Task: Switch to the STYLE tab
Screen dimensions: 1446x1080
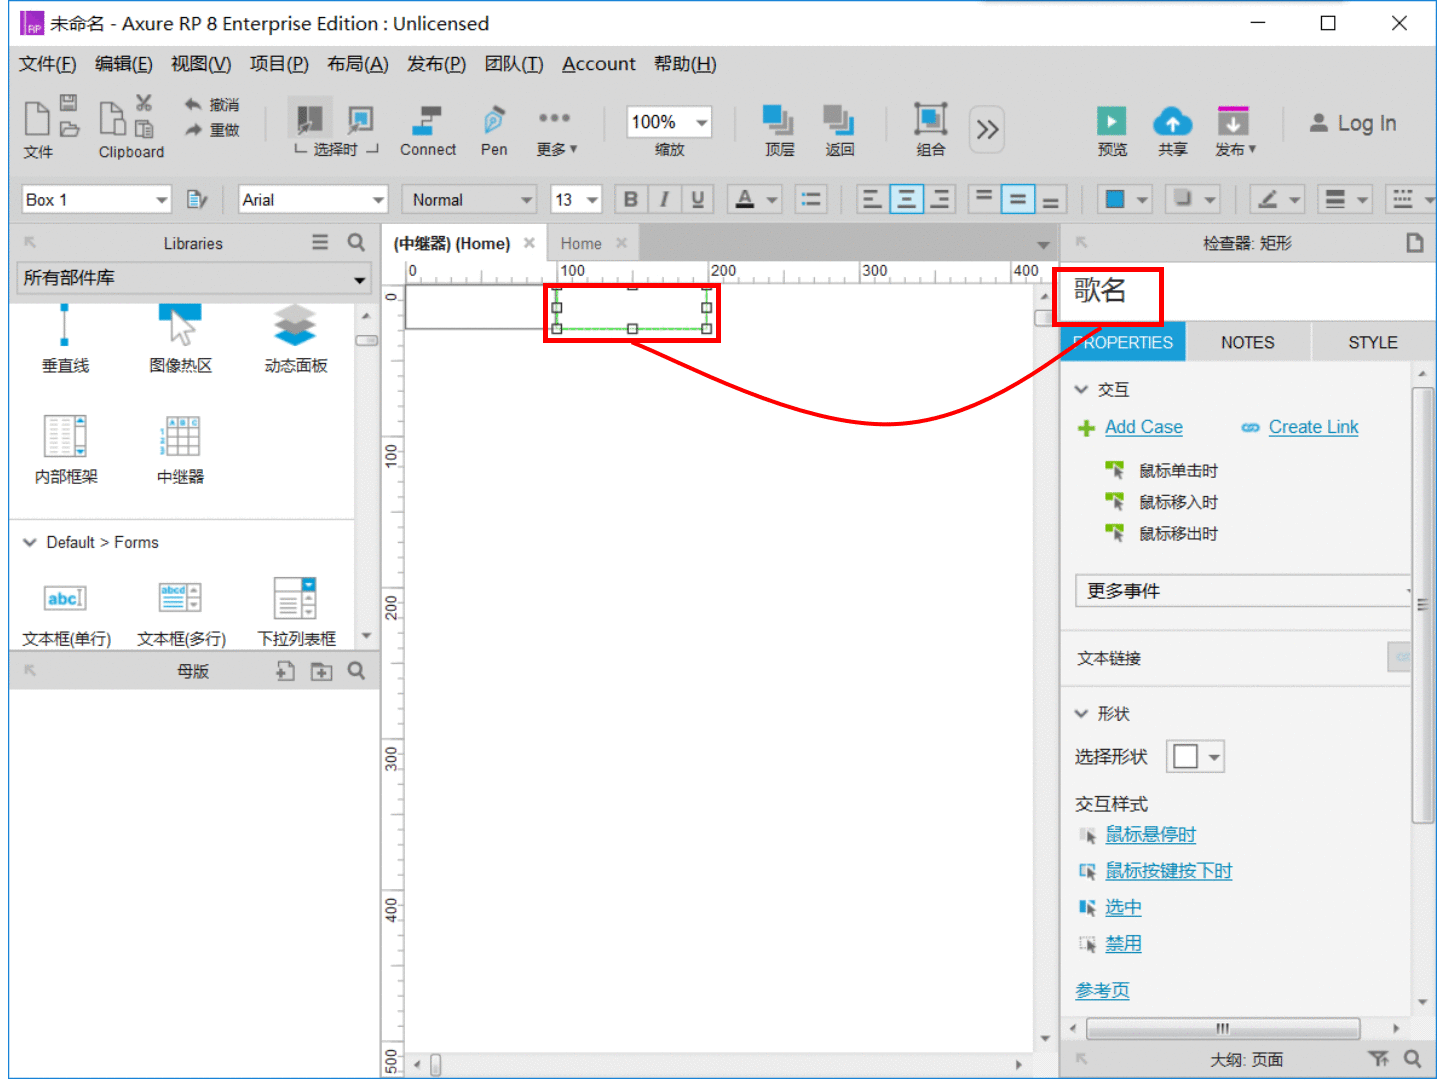Action: coord(1372,342)
